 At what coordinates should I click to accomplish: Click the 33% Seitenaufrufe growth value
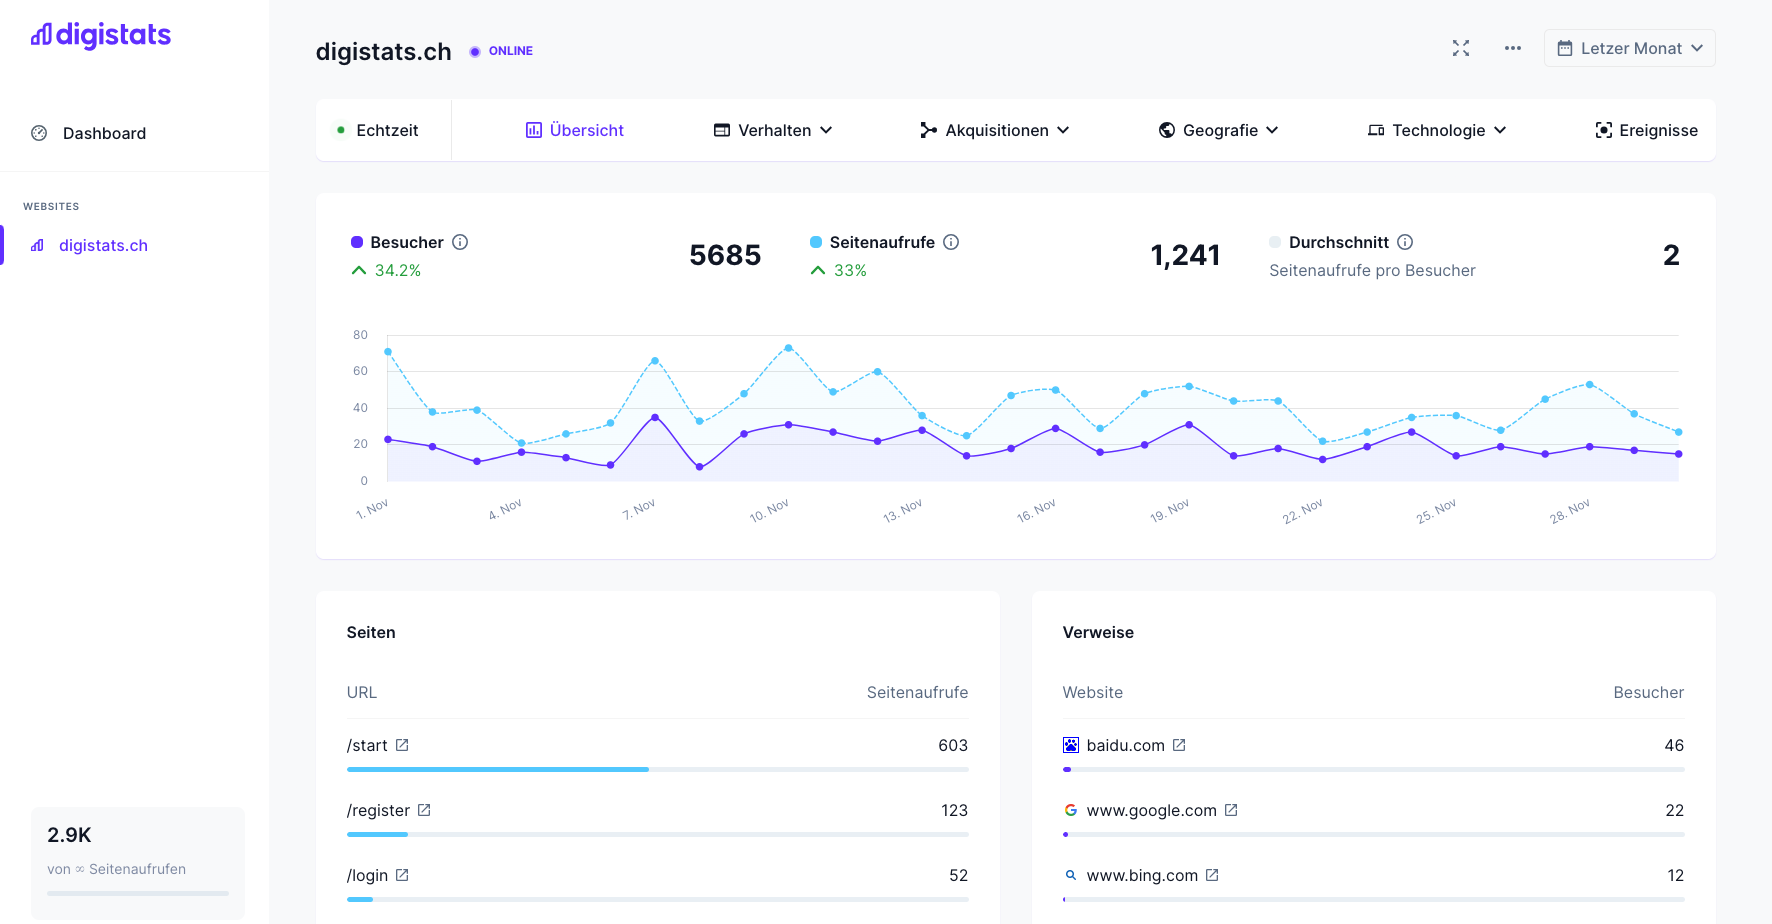coord(851,270)
